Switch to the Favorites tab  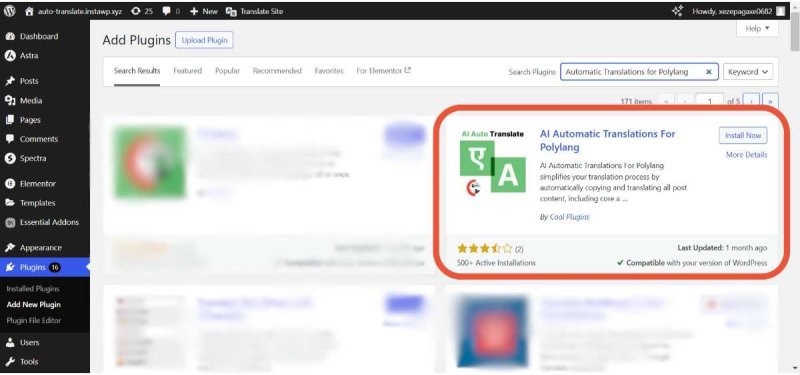click(329, 71)
